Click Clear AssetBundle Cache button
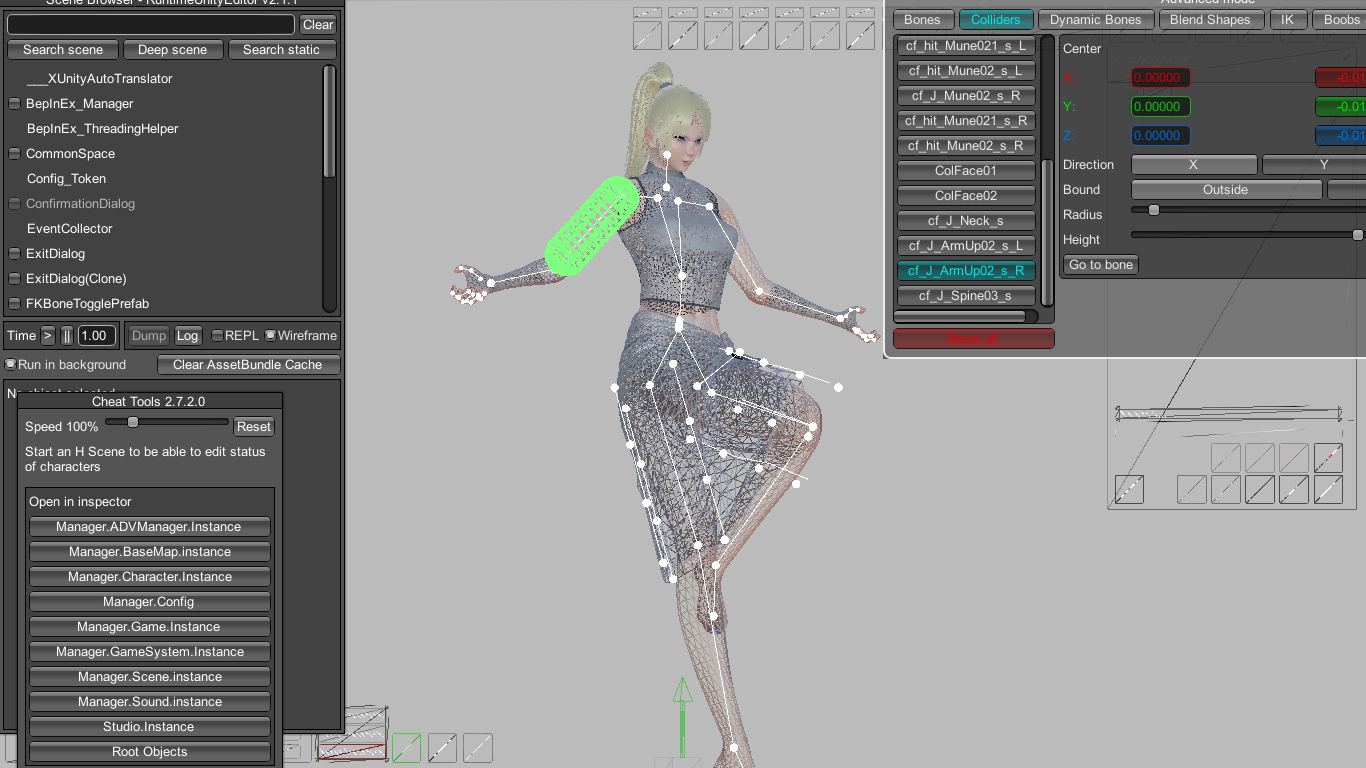The height and width of the screenshot is (768, 1366). click(247, 365)
